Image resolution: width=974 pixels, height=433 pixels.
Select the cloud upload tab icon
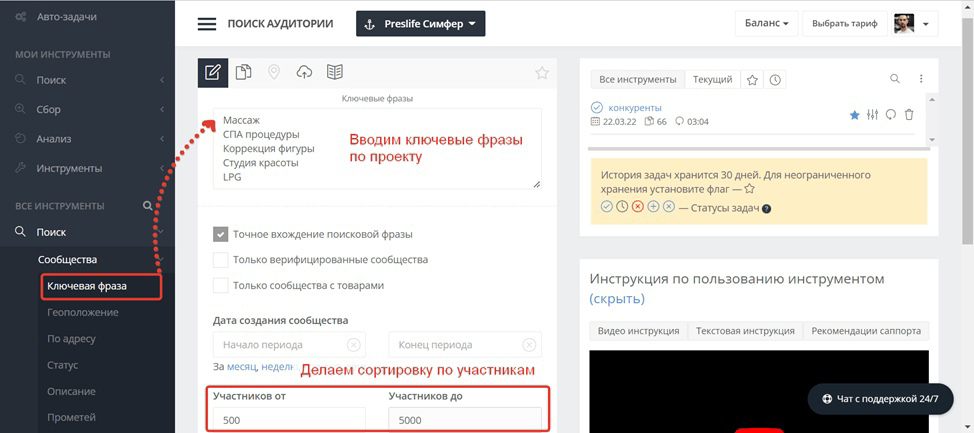pyautogui.click(x=304, y=73)
